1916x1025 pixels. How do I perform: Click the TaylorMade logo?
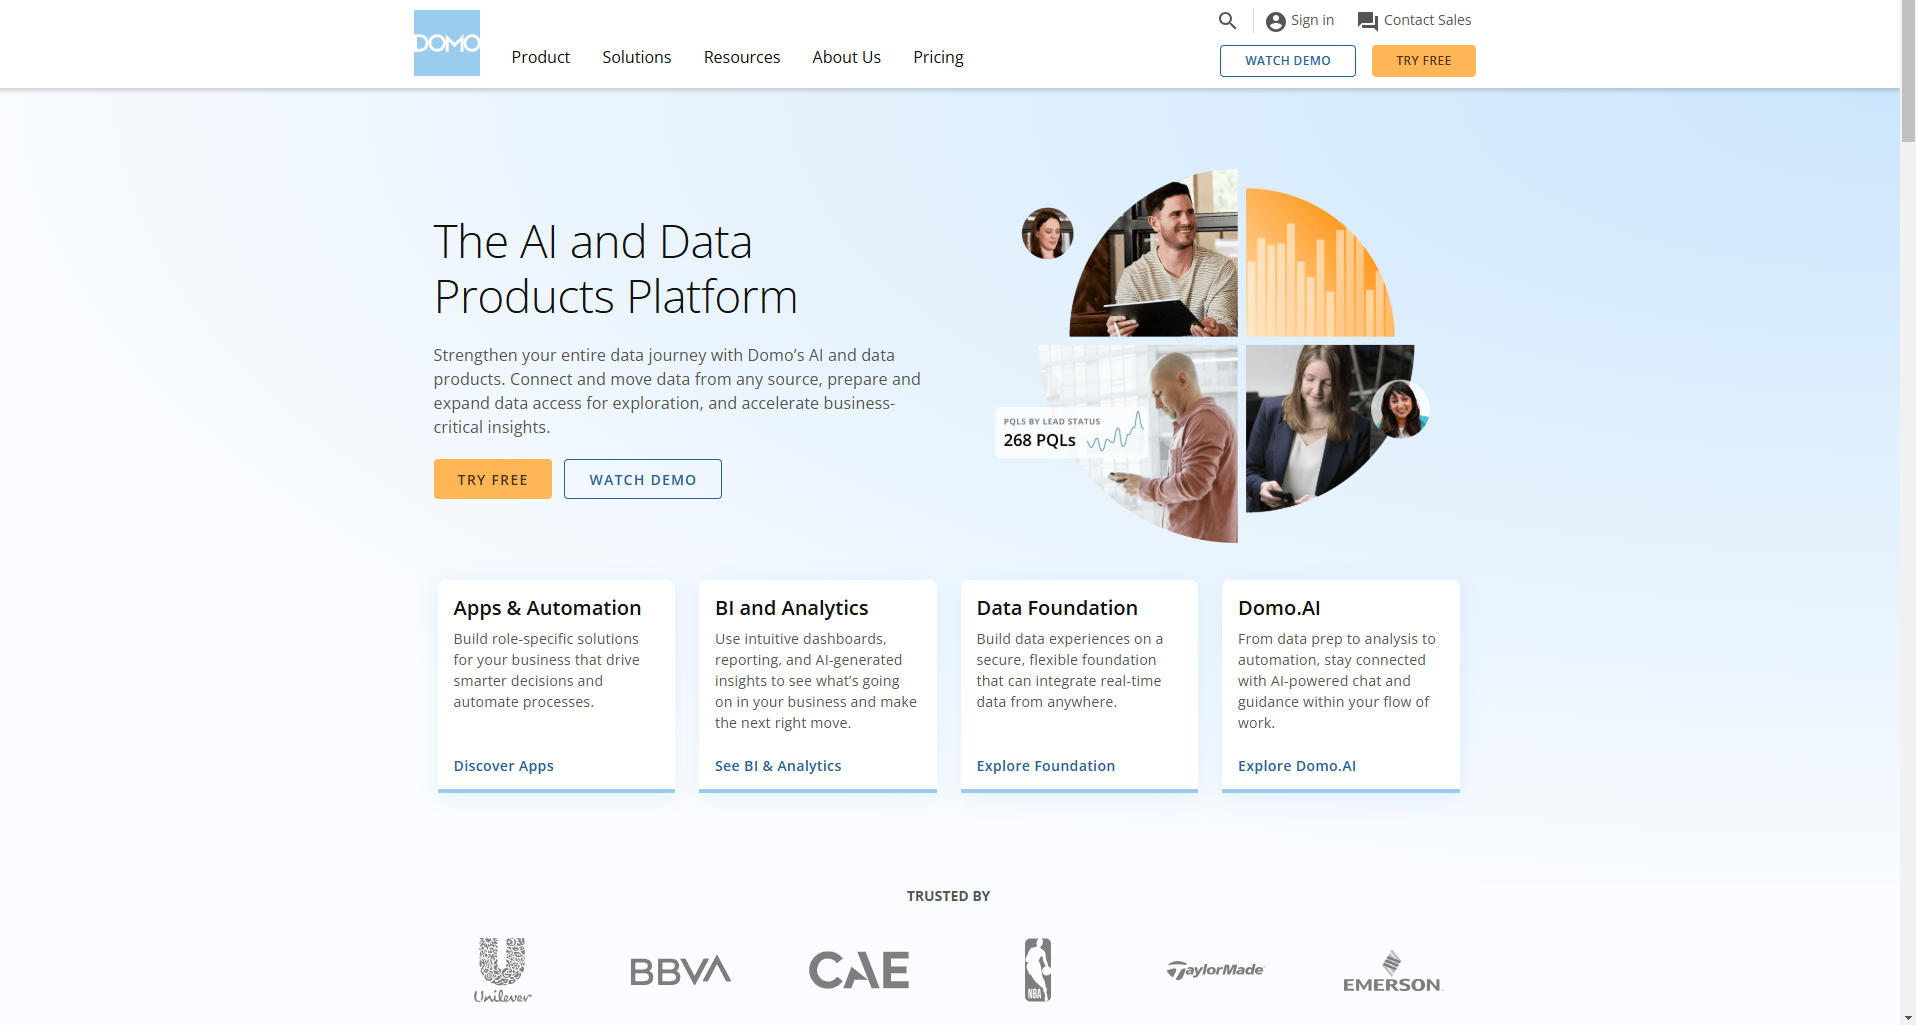(x=1215, y=970)
